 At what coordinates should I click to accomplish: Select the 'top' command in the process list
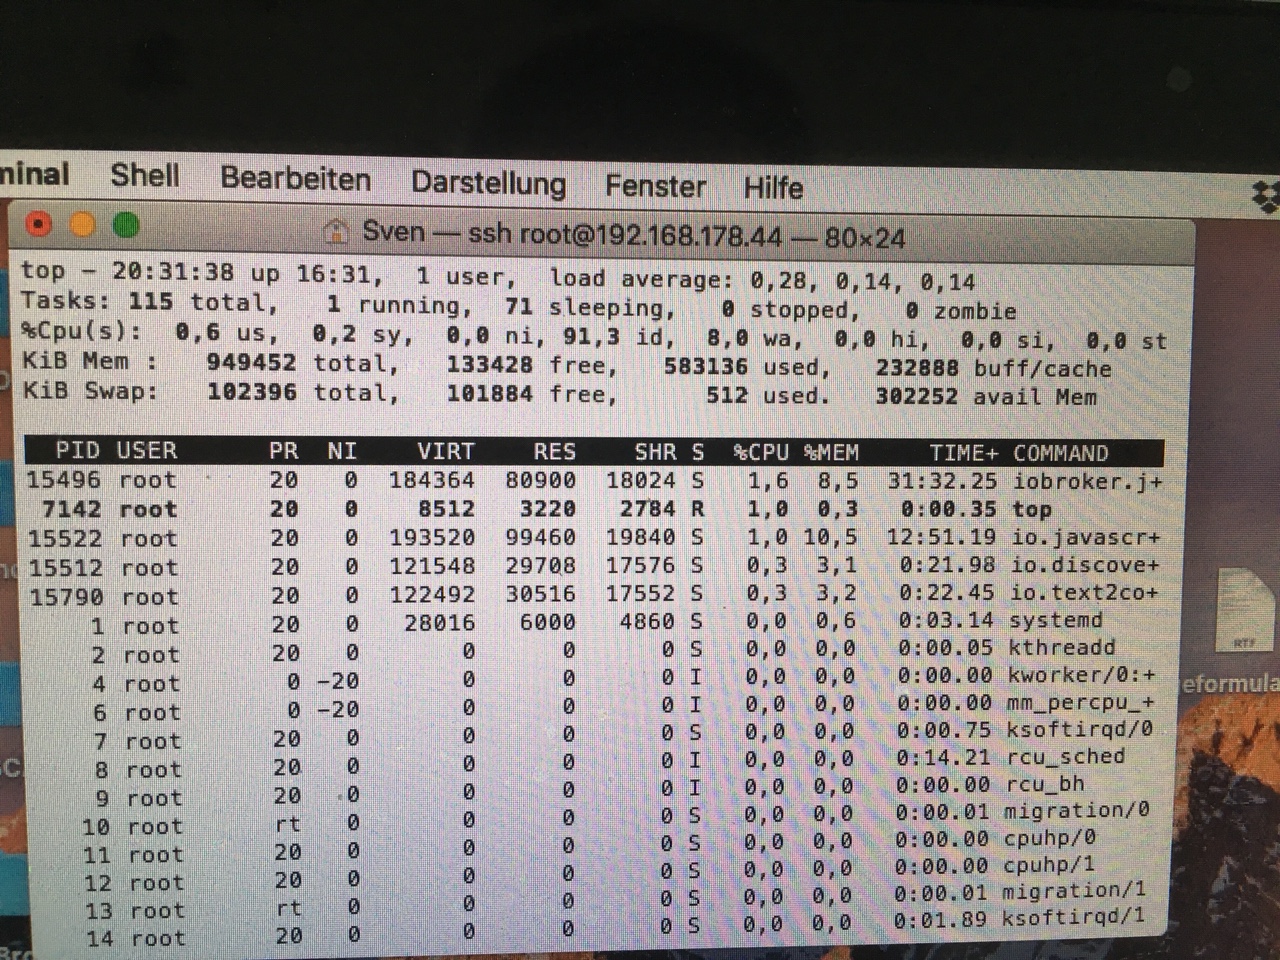click(1032, 510)
